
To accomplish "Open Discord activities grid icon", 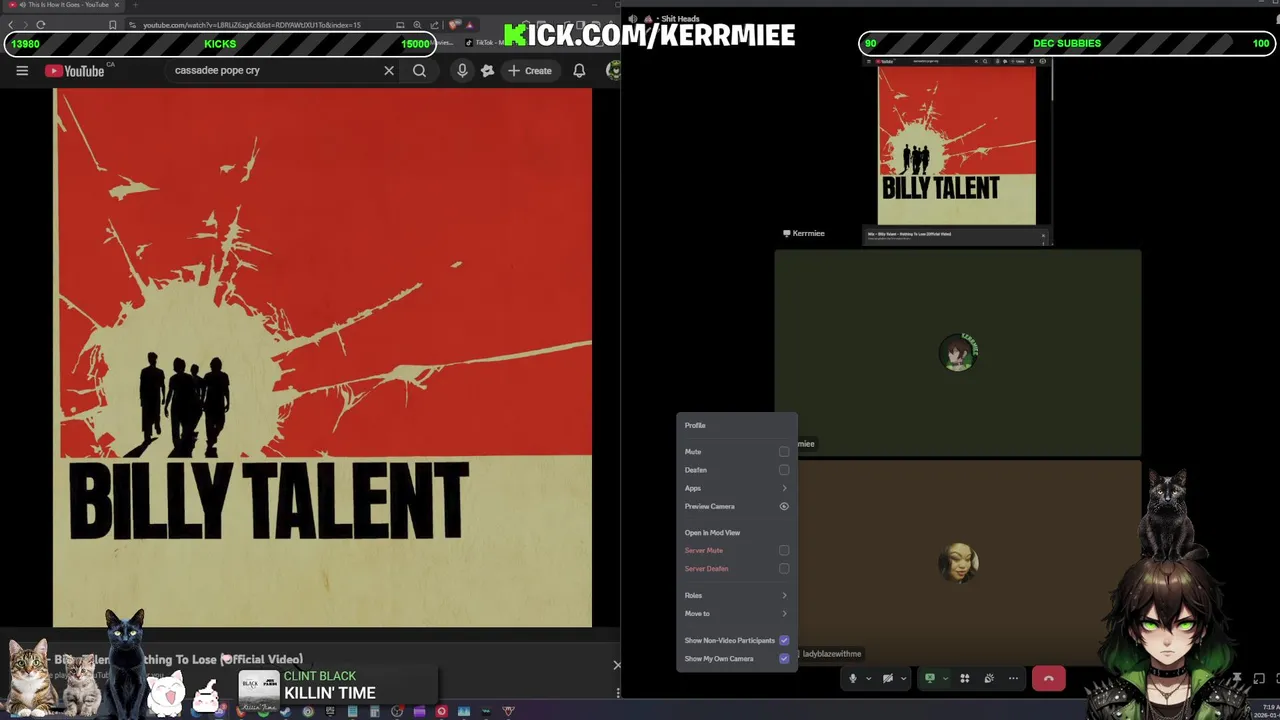I will tap(965, 678).
